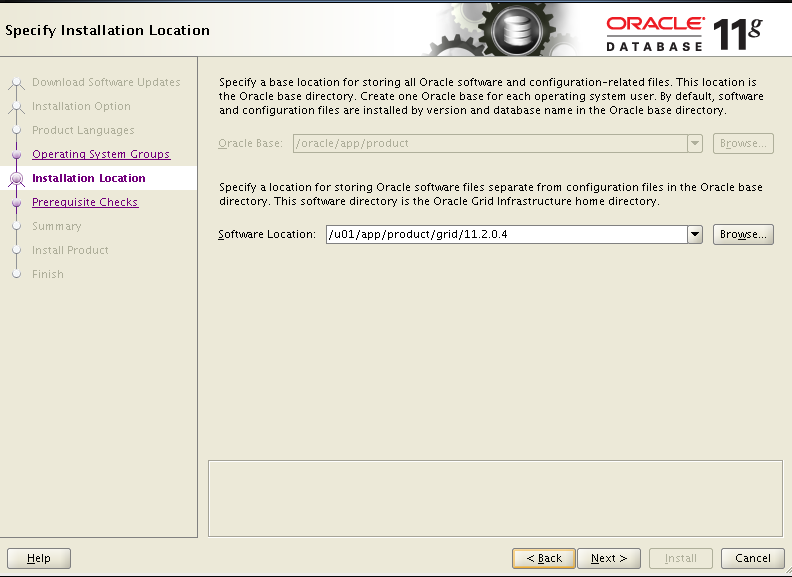Click the Oracle Base path field
The image size is (792, 577).
490,143
